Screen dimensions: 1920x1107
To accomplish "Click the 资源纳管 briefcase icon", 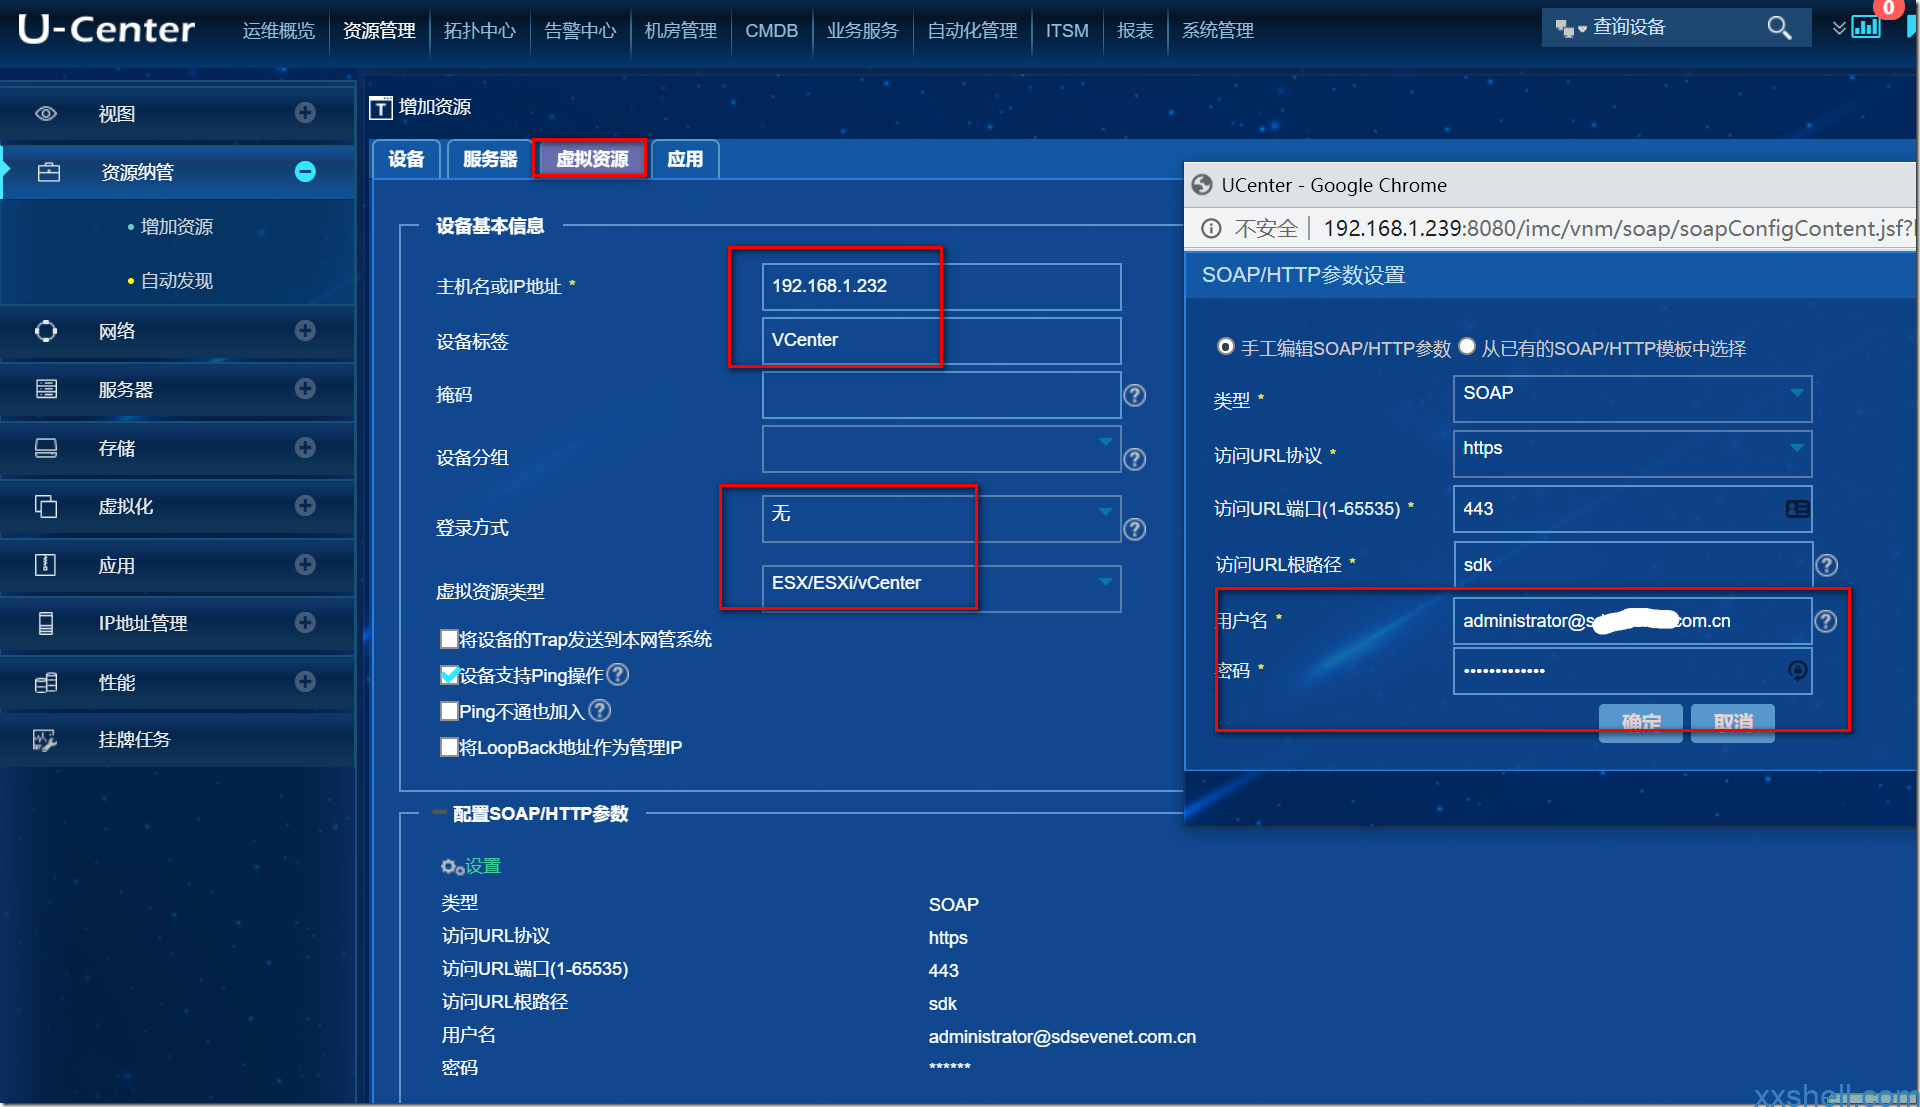I will coord(49,172).
